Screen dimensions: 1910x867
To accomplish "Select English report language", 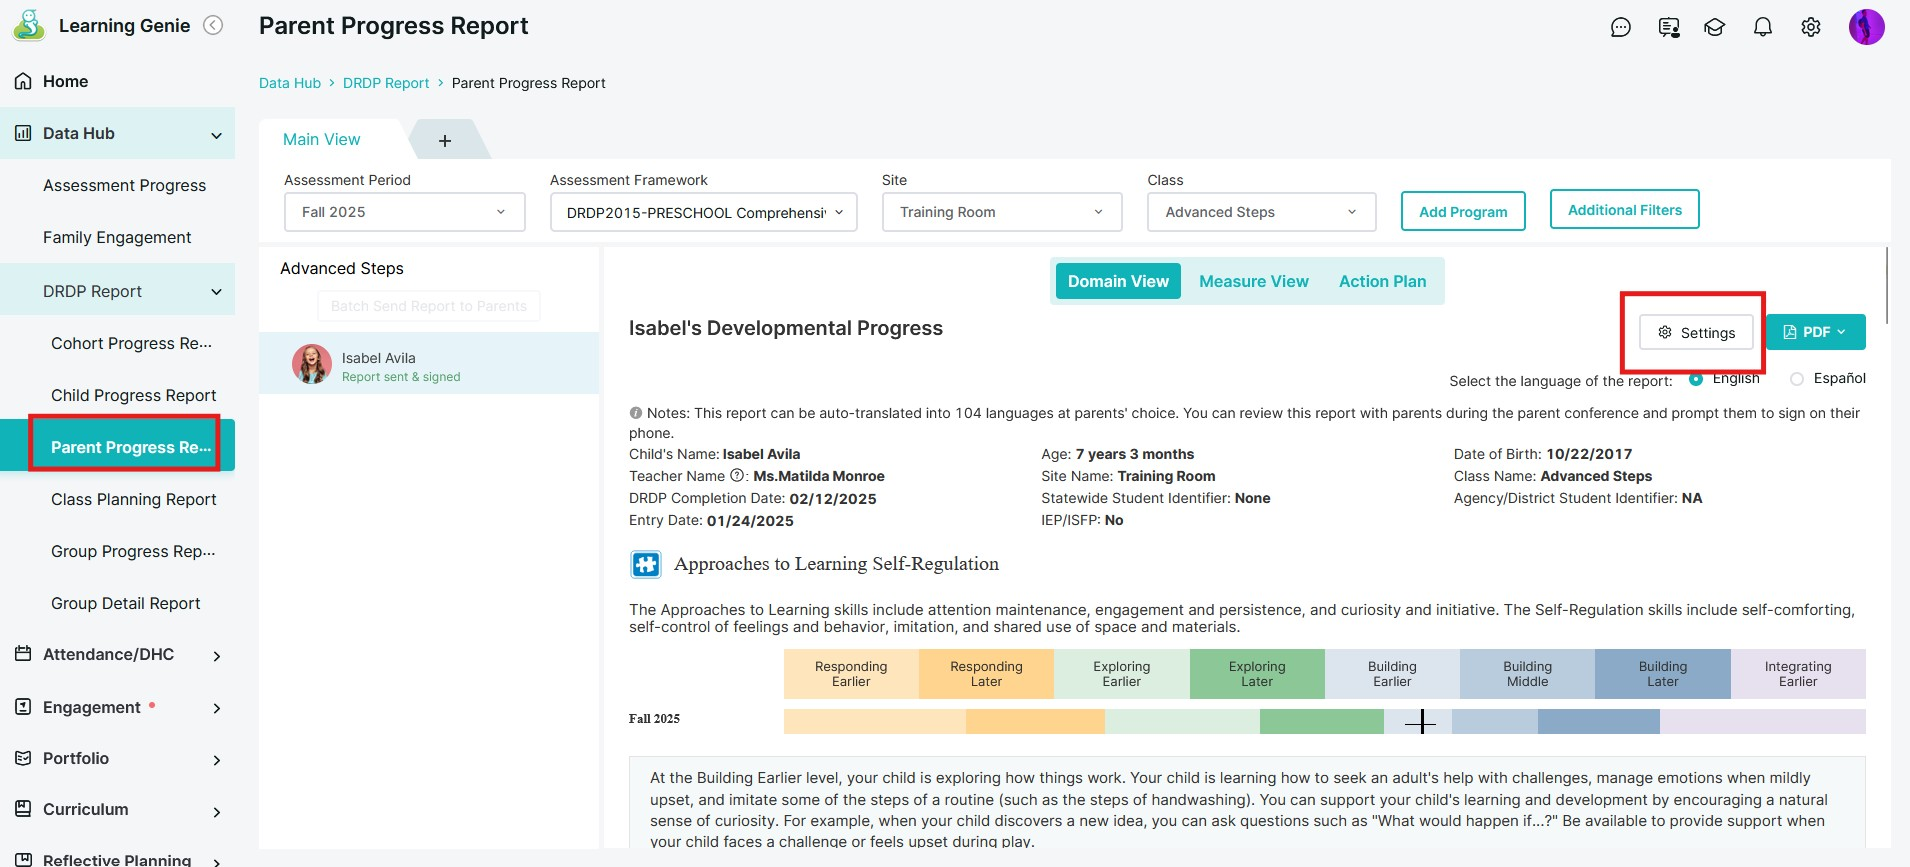I will click(1696, 379).
